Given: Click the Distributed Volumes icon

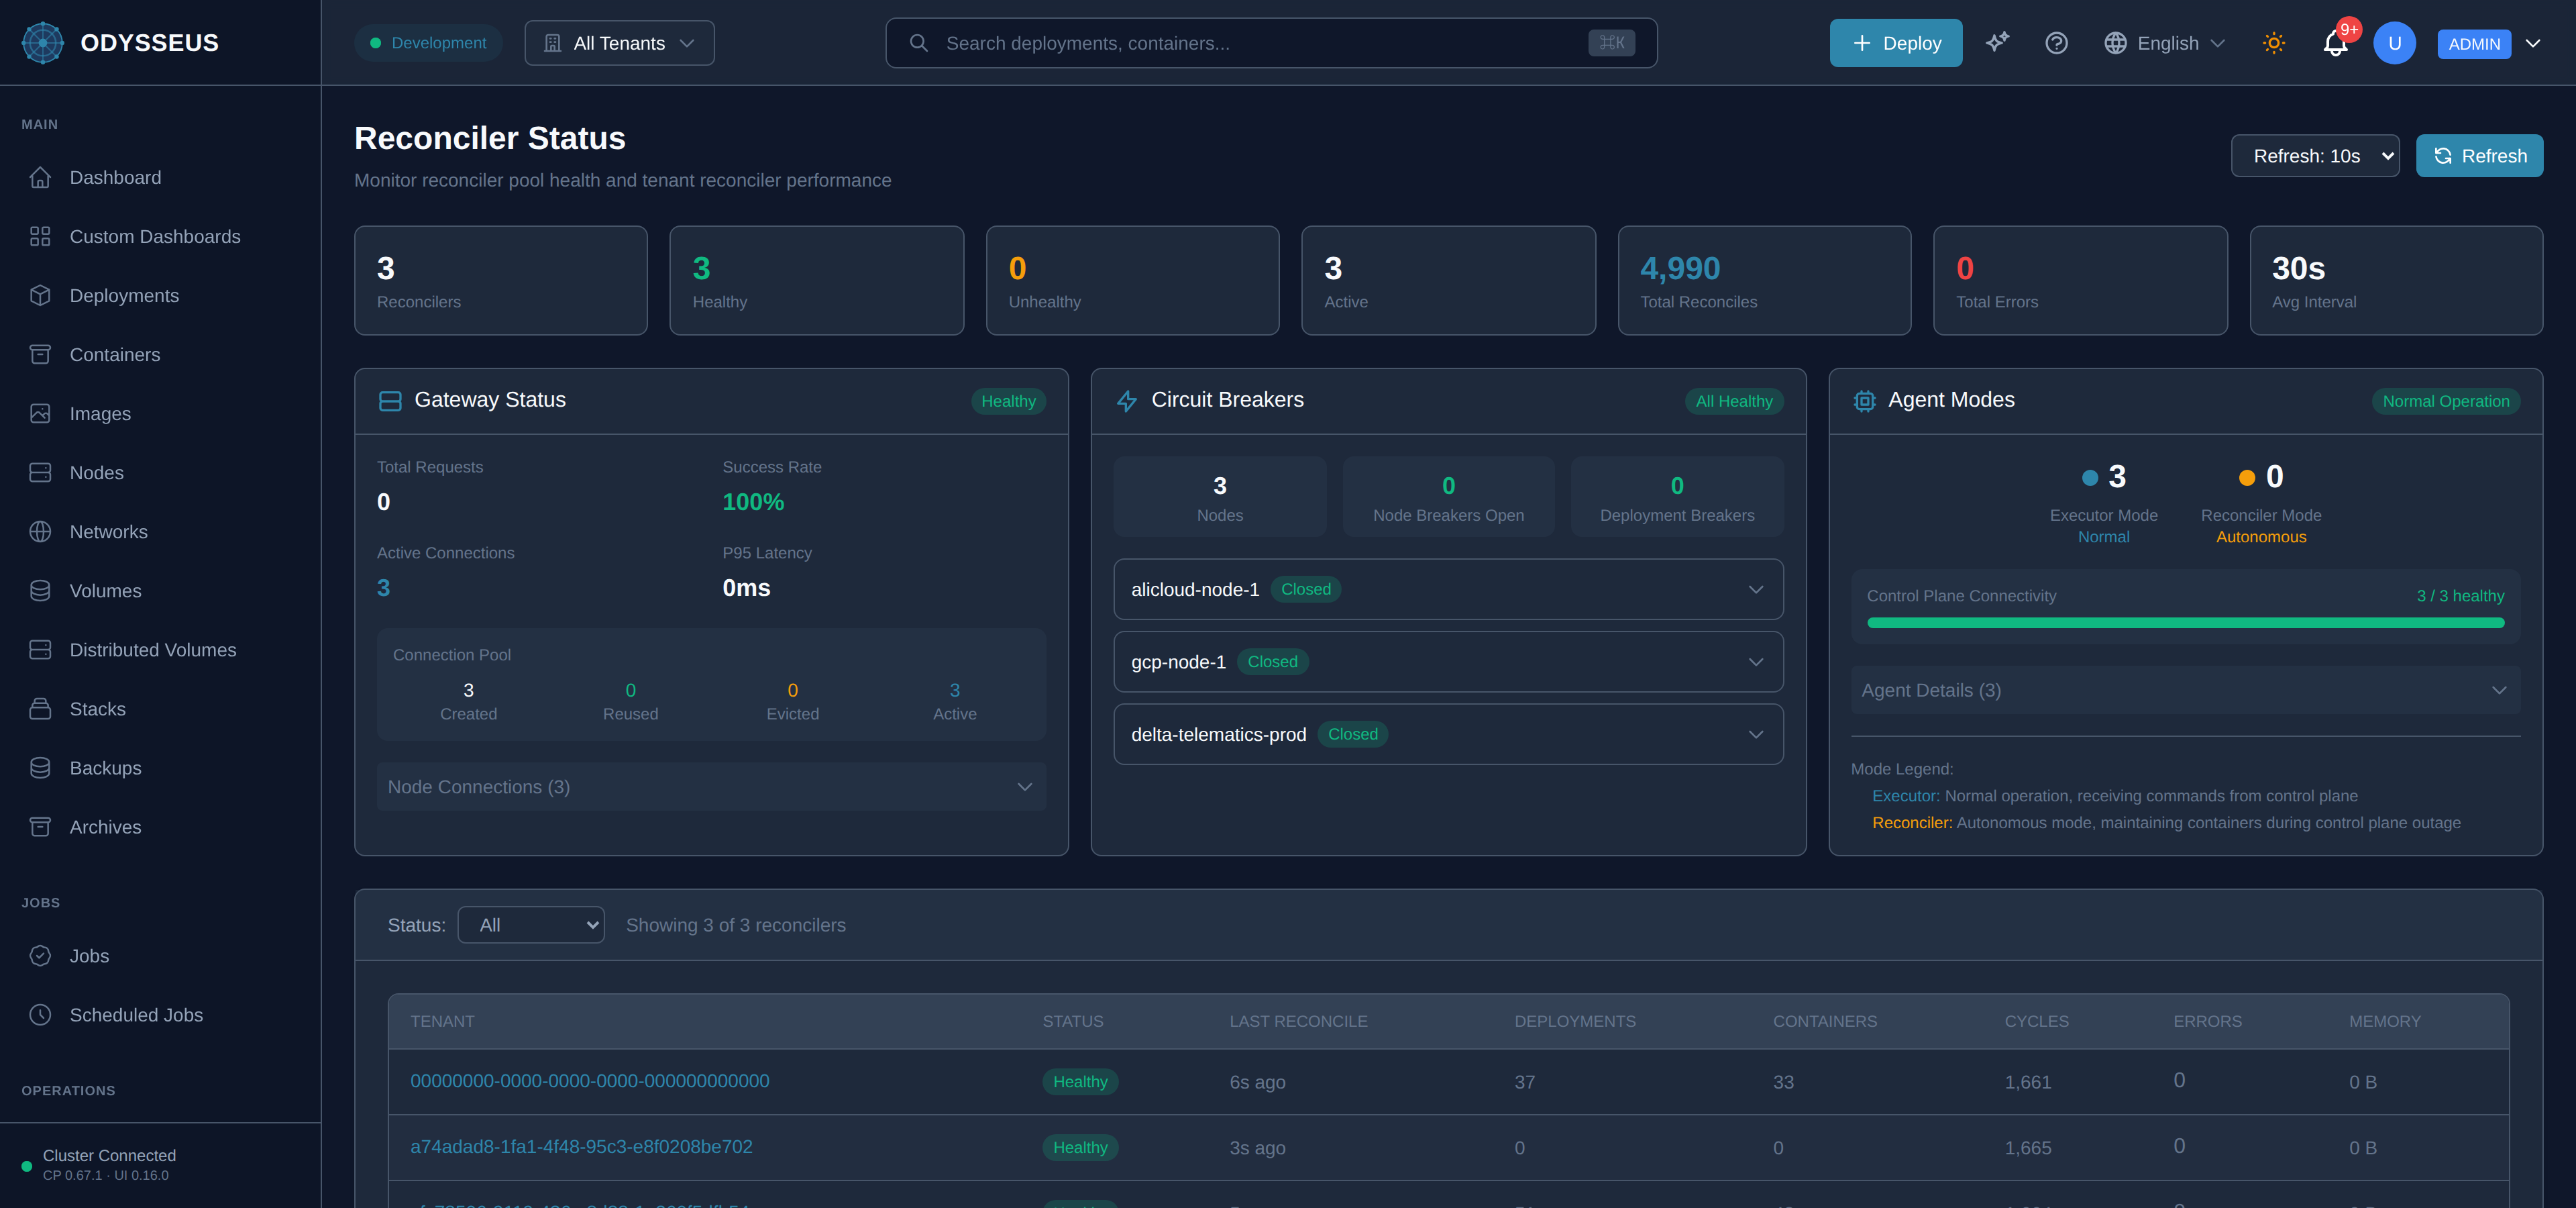Looking at the screenshot, I should 40,649.
